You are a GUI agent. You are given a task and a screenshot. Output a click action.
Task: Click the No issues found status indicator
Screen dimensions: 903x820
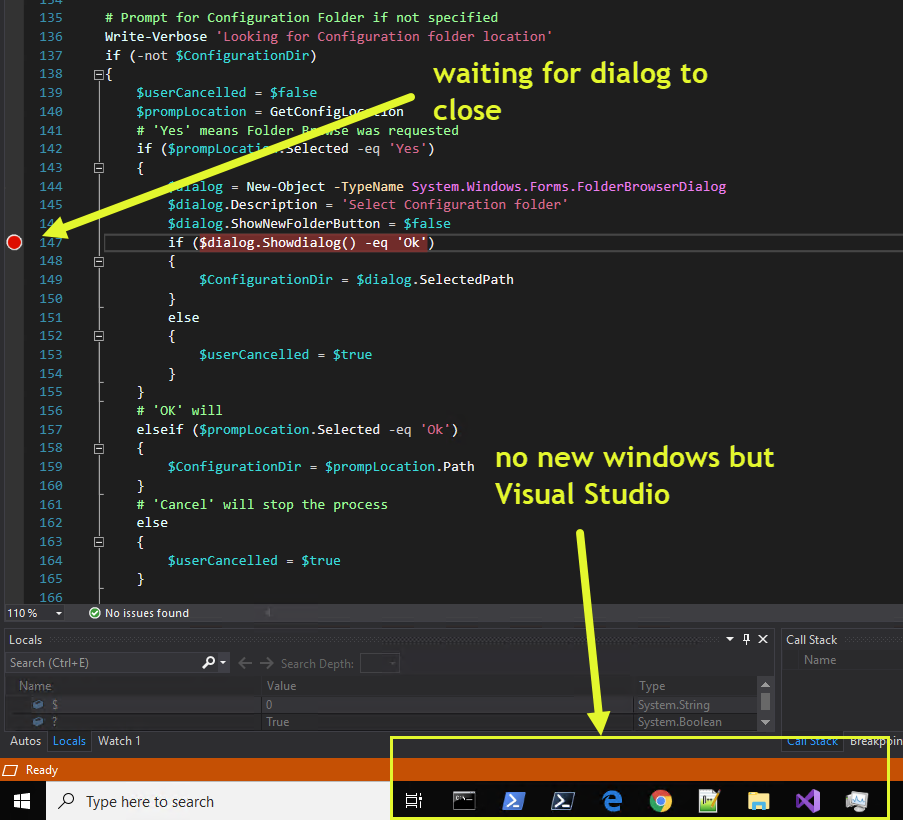pos(138,613)
